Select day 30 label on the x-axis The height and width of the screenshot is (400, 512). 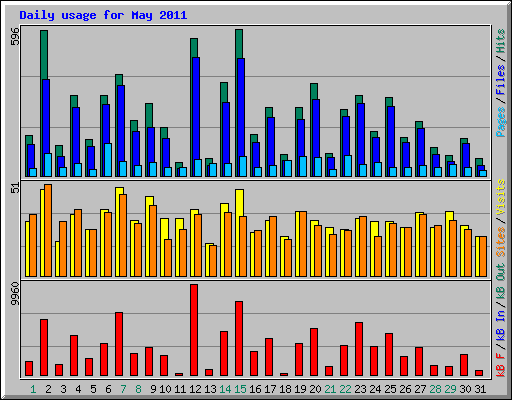pos(465,389)
